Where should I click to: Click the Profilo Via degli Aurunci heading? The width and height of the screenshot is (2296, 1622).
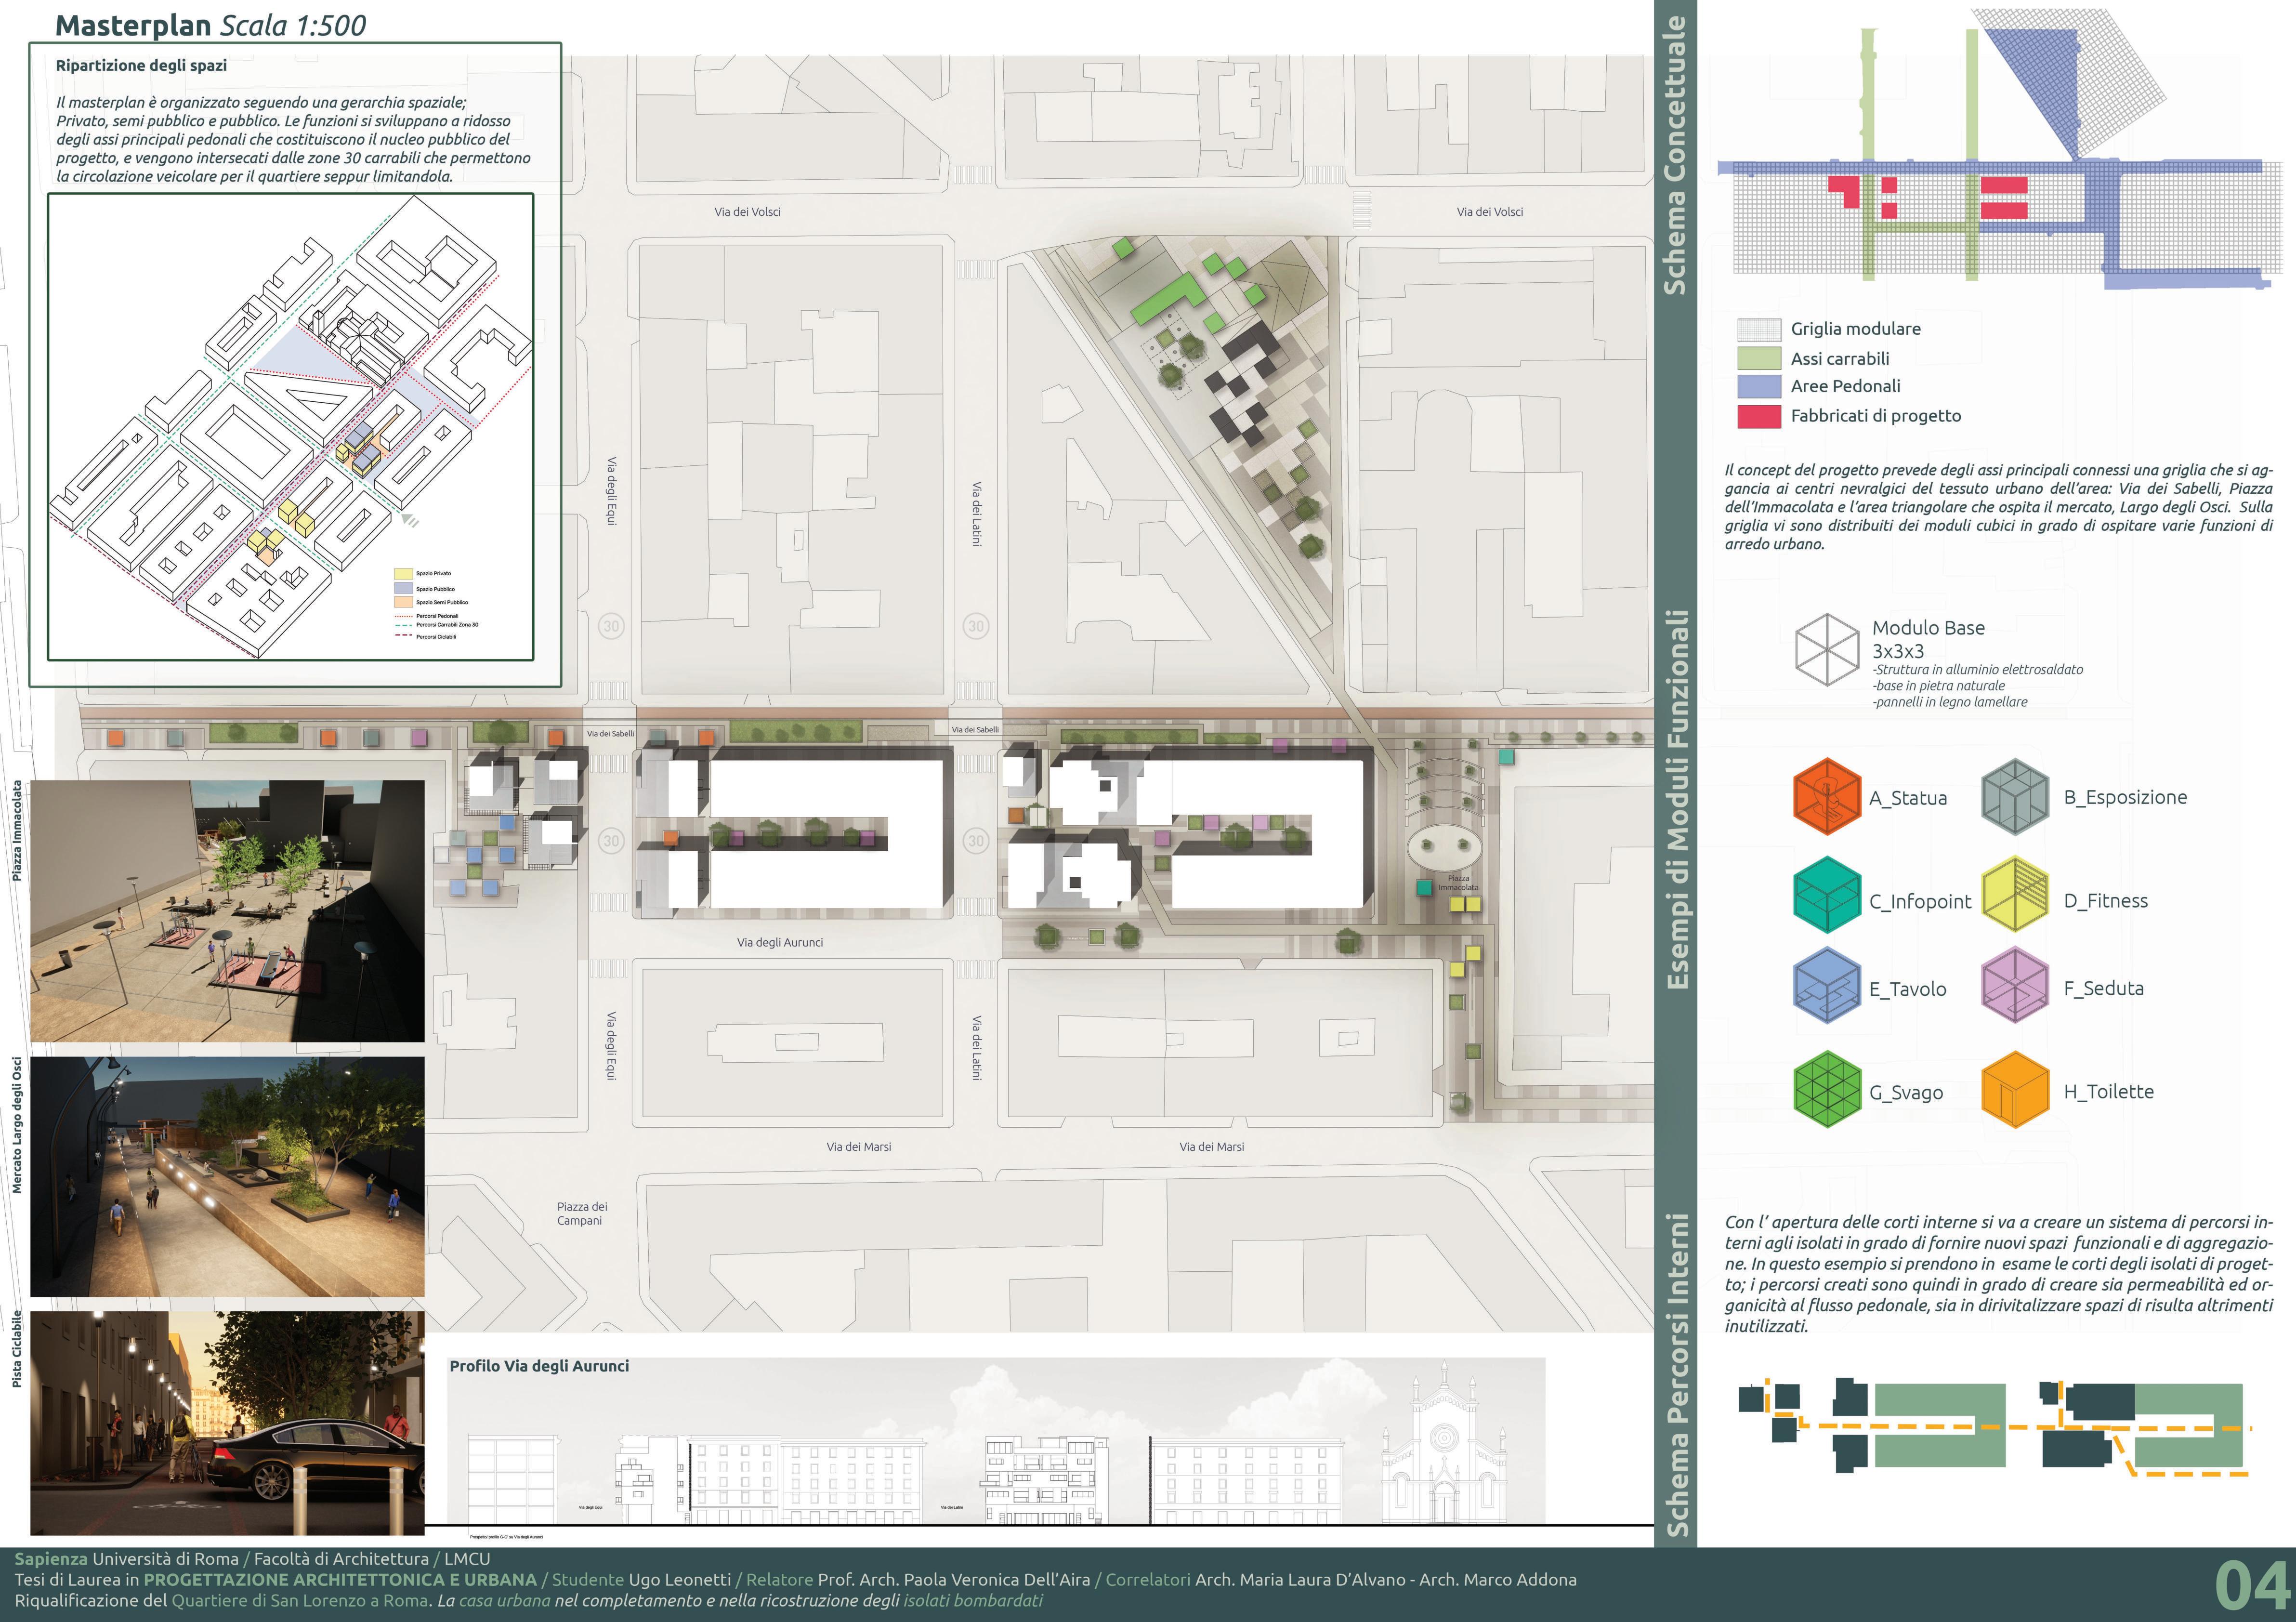[x=539, y=1366]
